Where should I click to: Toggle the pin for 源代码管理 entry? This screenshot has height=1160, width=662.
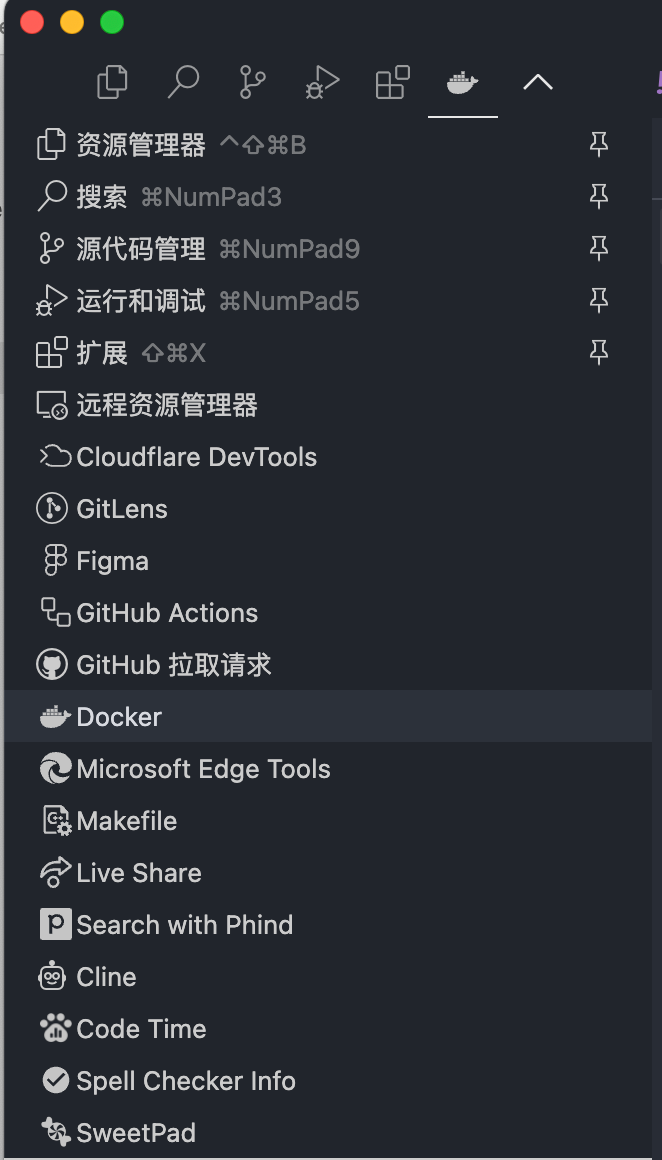[599, 249]
